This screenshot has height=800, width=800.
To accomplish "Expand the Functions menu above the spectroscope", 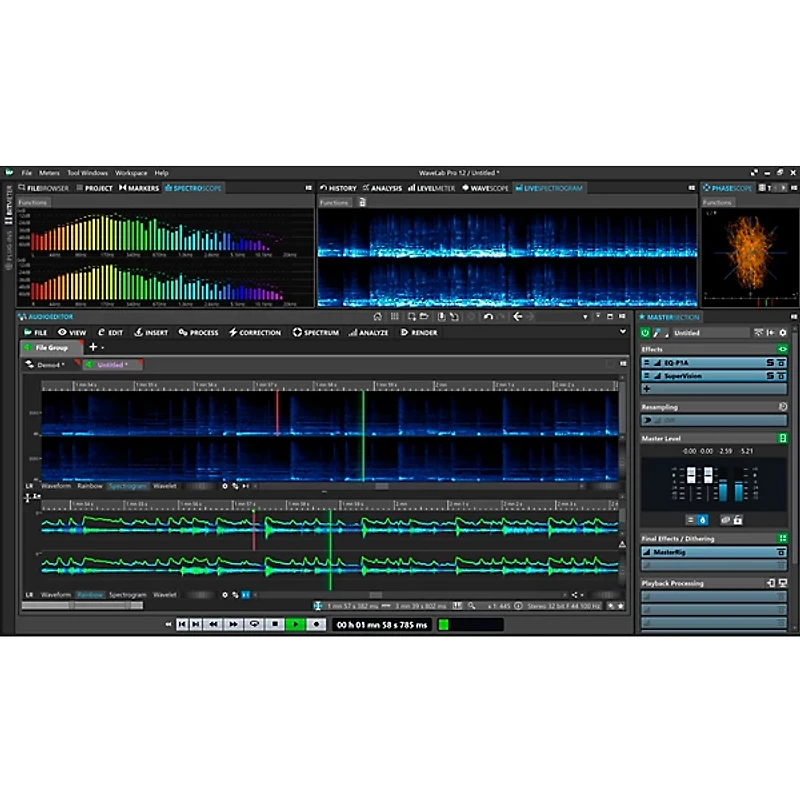I will (x=31, y=201).
